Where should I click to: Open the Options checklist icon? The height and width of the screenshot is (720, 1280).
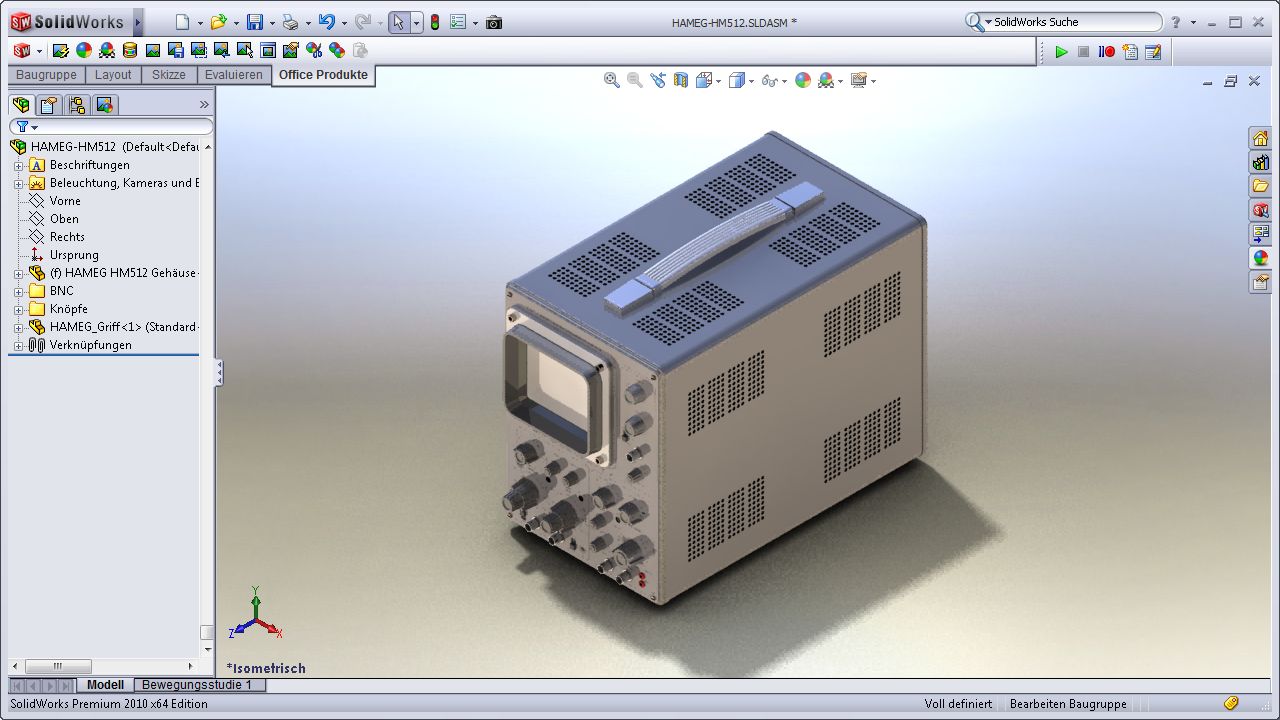click(x=458, y=22)
